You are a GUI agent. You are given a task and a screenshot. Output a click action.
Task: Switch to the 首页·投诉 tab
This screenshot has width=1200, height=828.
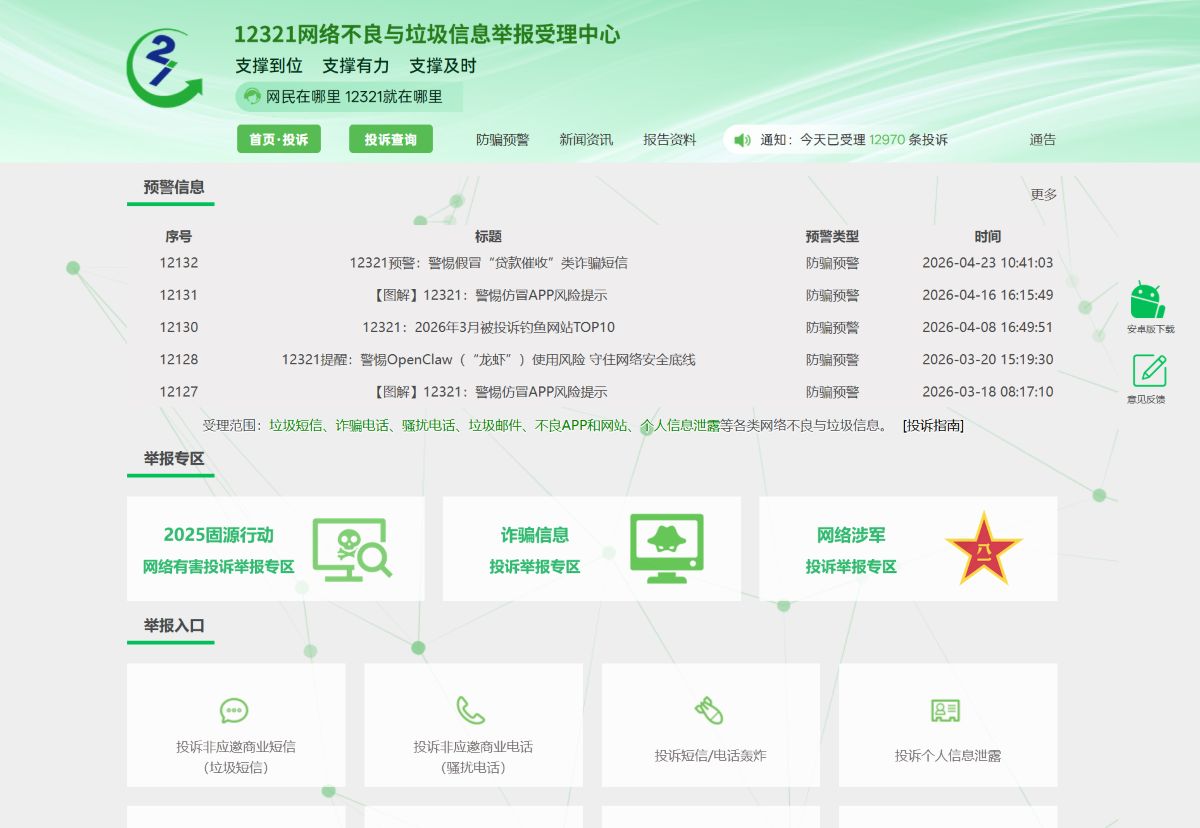[278, 138]
